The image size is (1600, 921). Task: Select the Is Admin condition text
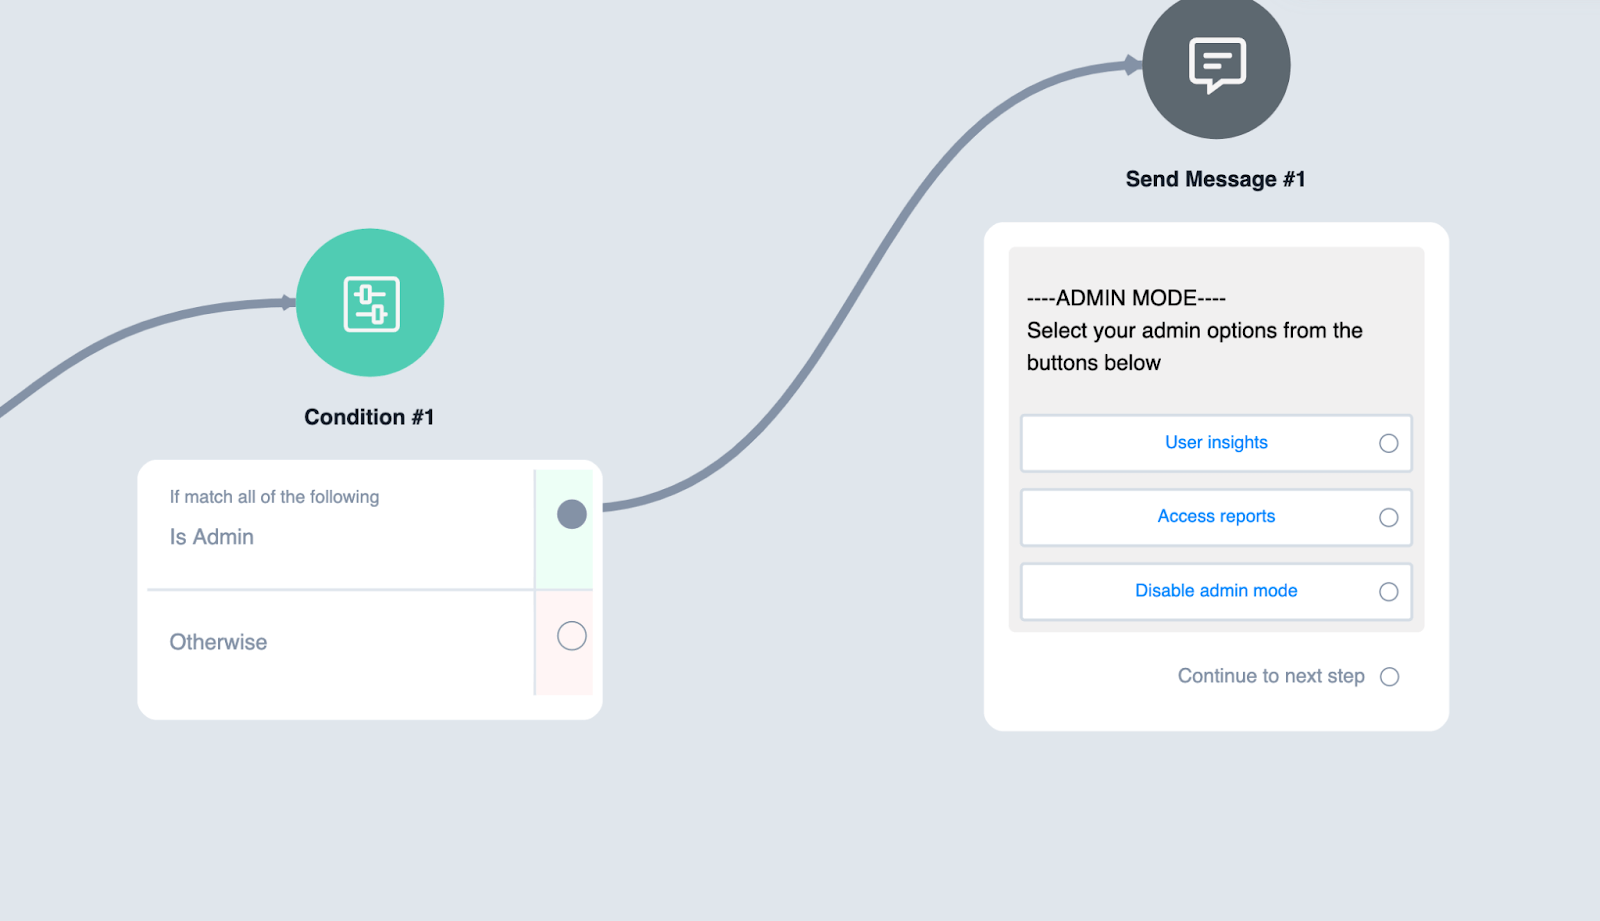[212, 537]
